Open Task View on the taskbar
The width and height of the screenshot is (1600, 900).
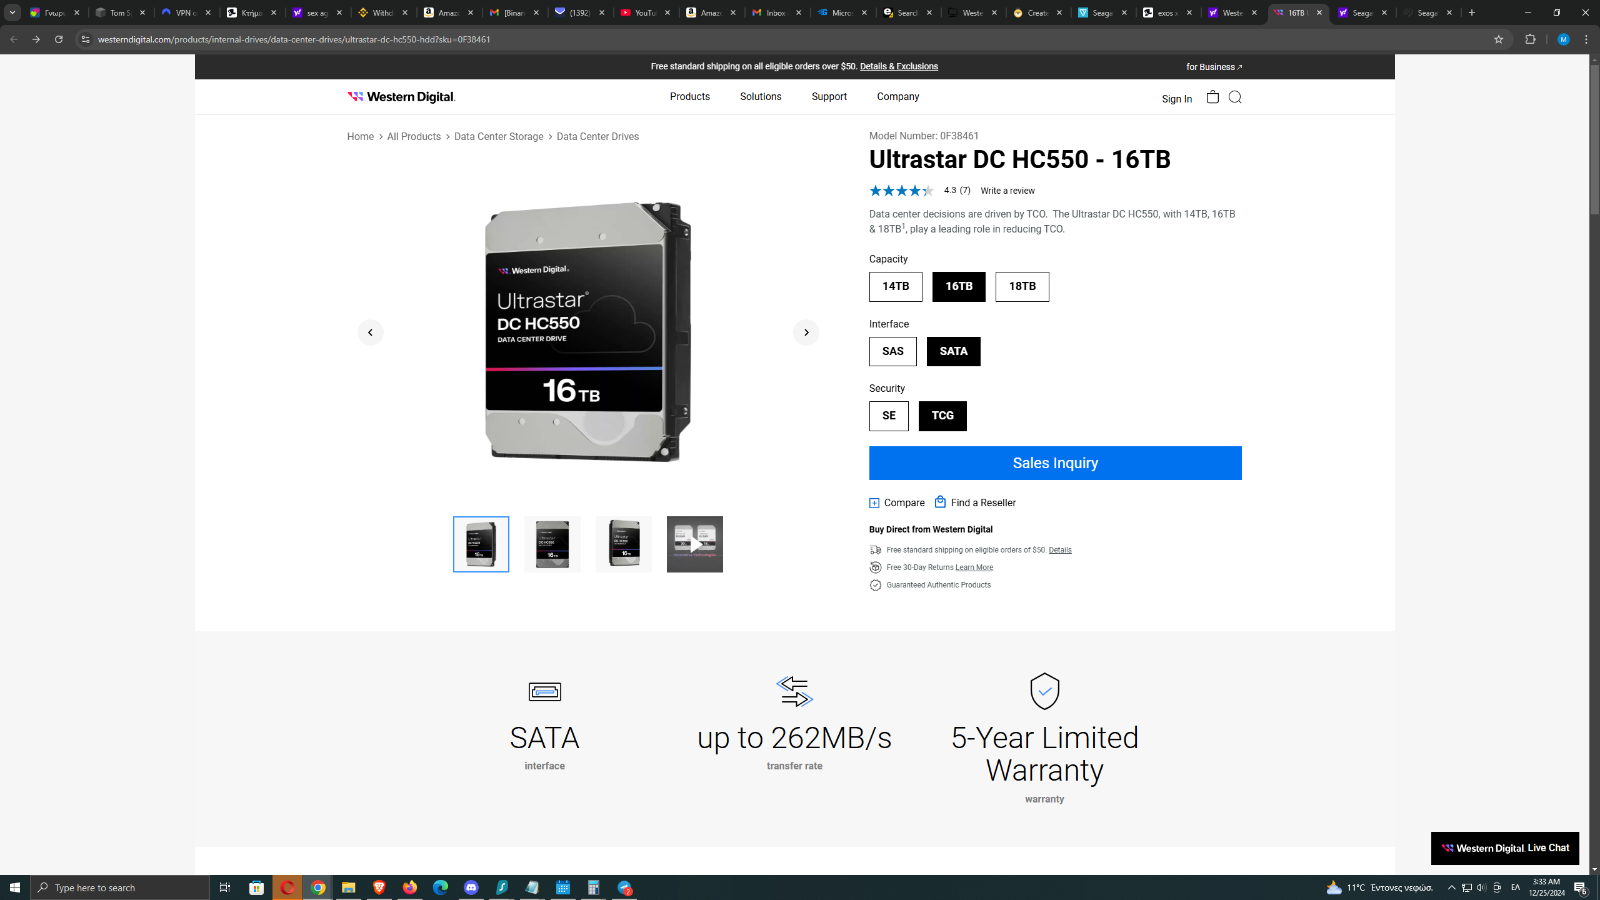225,887
